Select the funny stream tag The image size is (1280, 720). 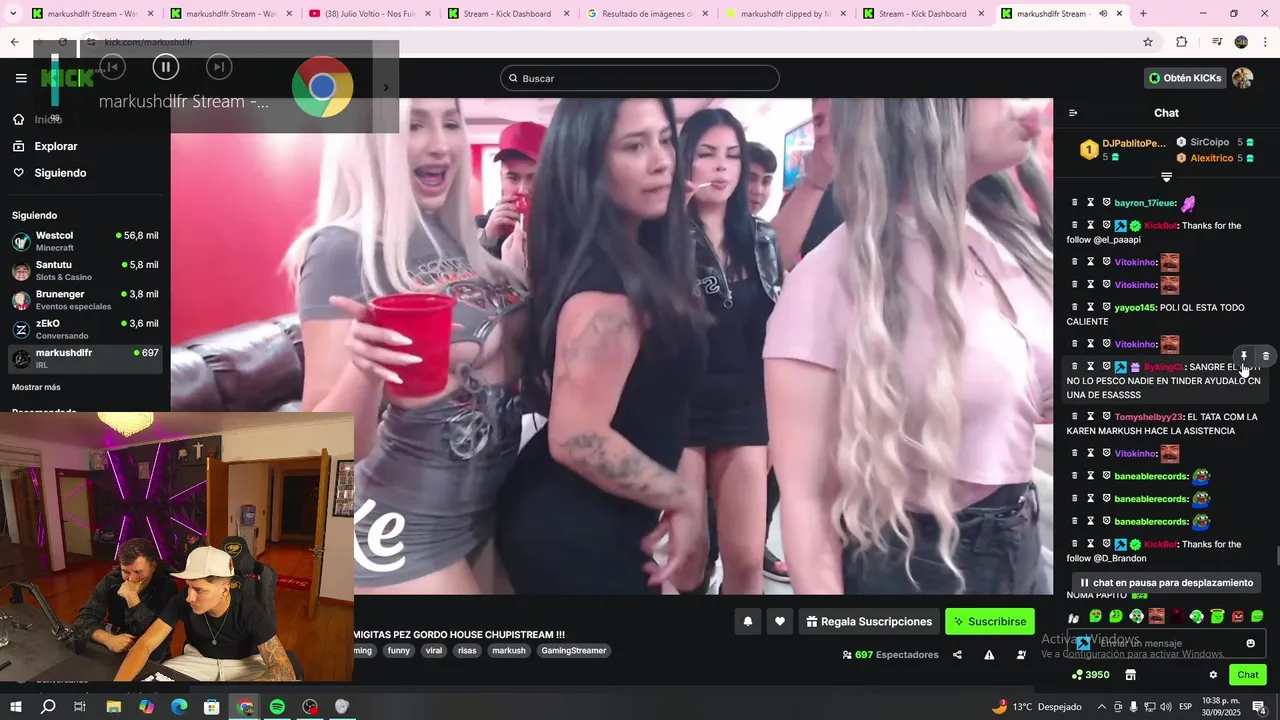point(399,651)
